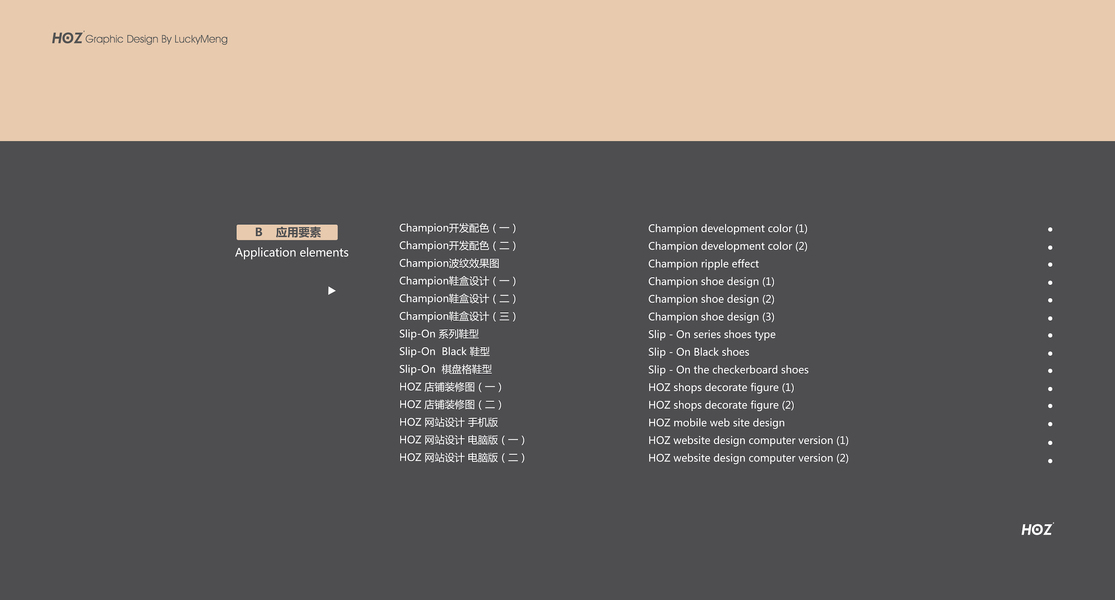1115x600 pixels.
Task: Click 'HOZ website design computer version (1)'
Action: pos(748,441)
